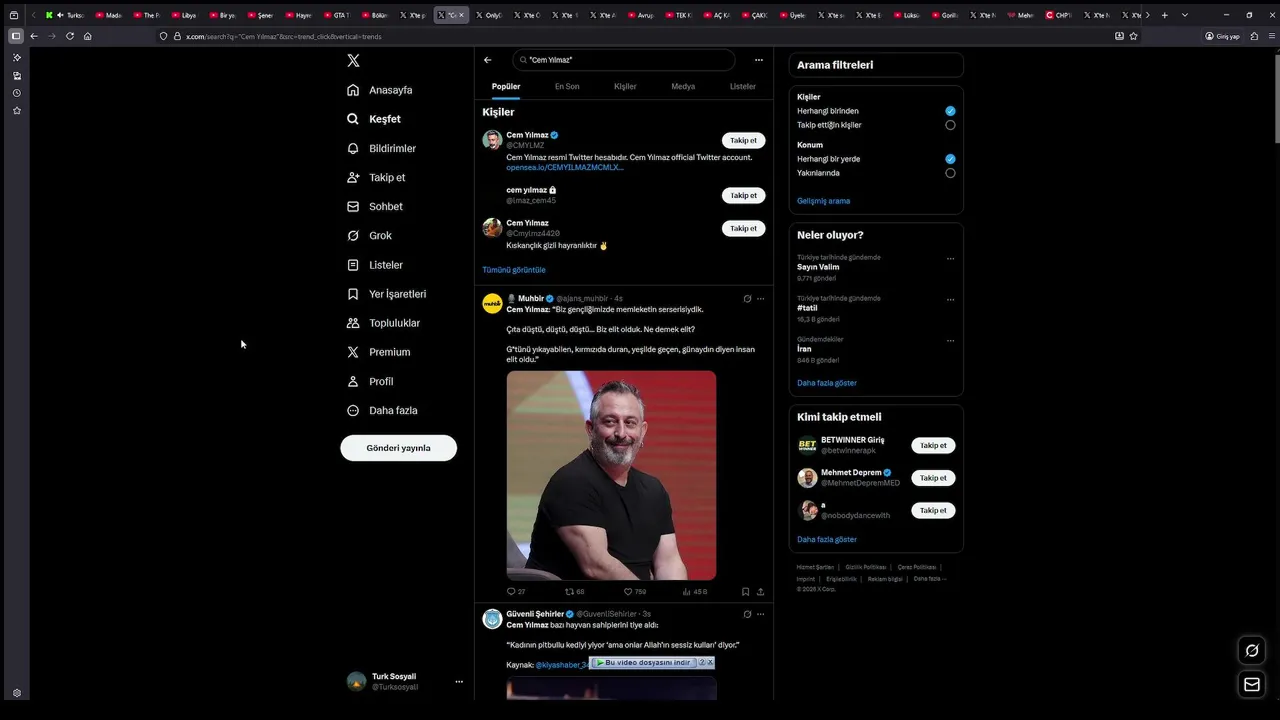Image resolution: width=1280 pixels, height=720 pixels.
Task: View analytics of the Muhbir post
Action: (695, 592)
